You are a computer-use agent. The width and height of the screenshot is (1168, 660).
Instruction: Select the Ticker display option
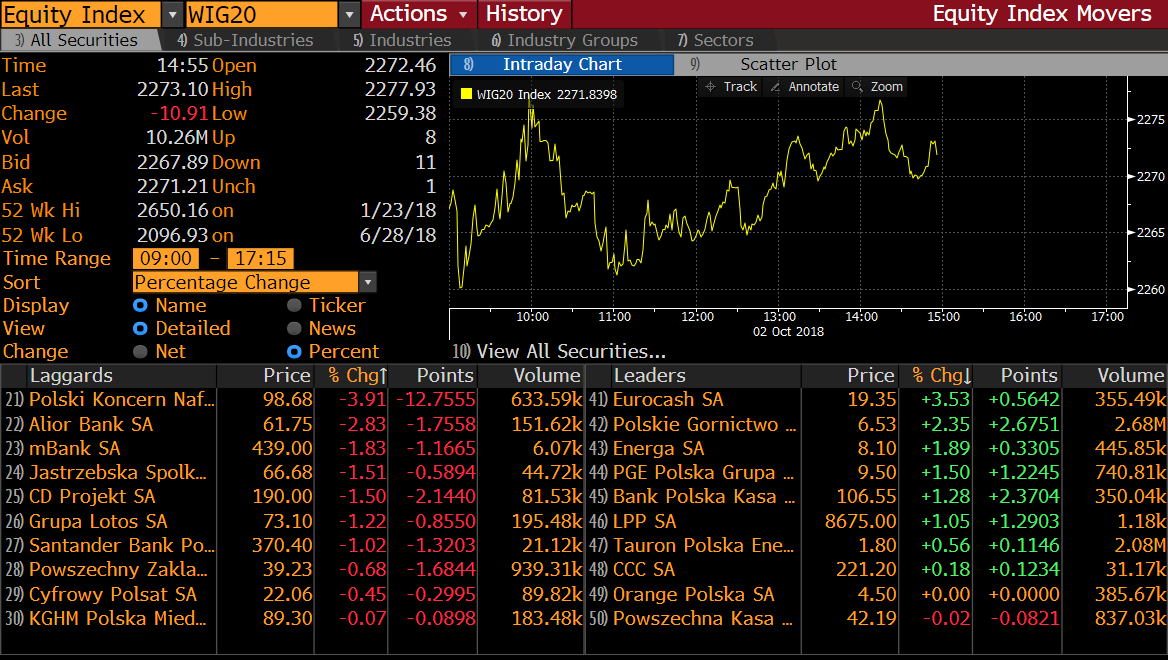click(294, 306)
